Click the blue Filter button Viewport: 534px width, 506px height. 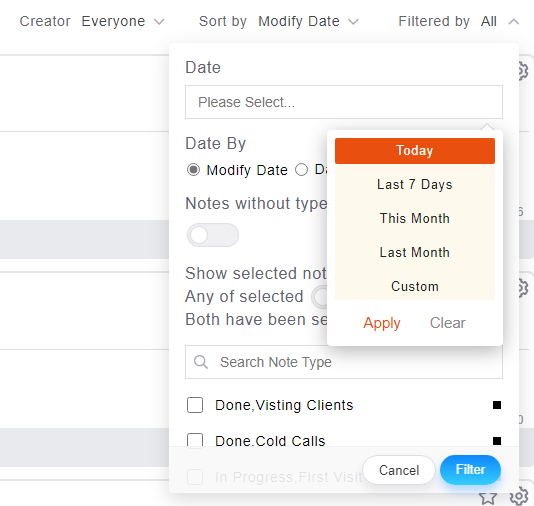(470, 470)
